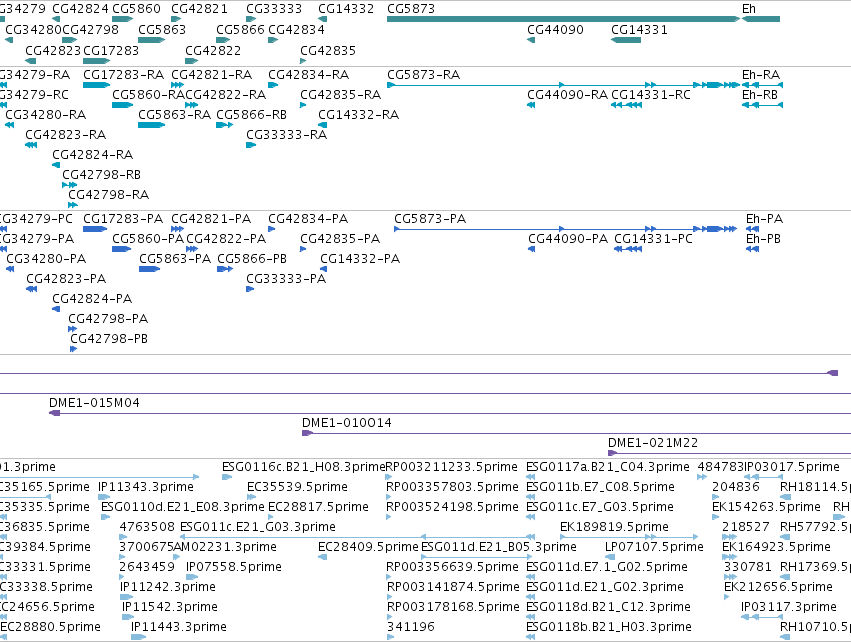Select EST EK189819.5prime
The height and width of the screenshot is (642, 851).
tap(628, 537)
